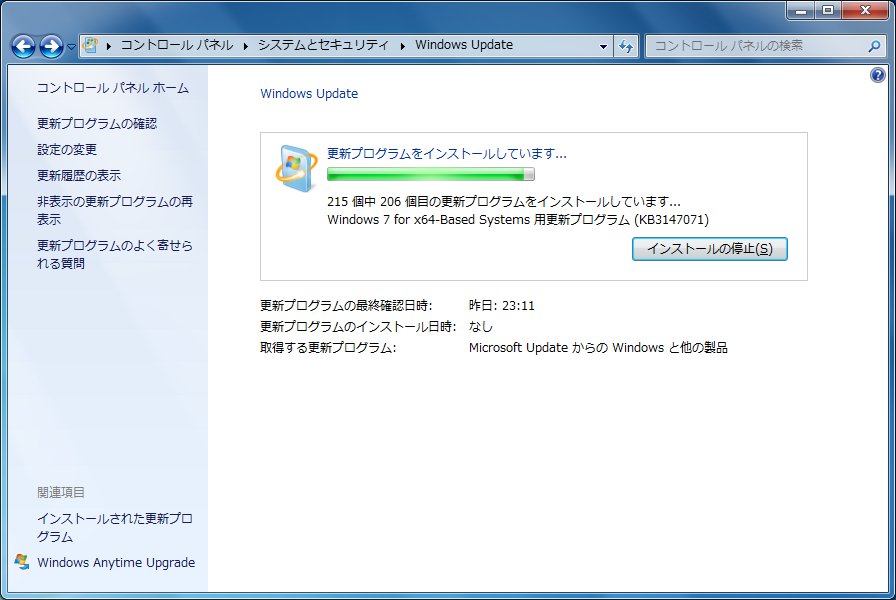This screenshot has width=896, height=600.
Task: Open インストールされた更新プログラム link
Action: click(115, 527)
